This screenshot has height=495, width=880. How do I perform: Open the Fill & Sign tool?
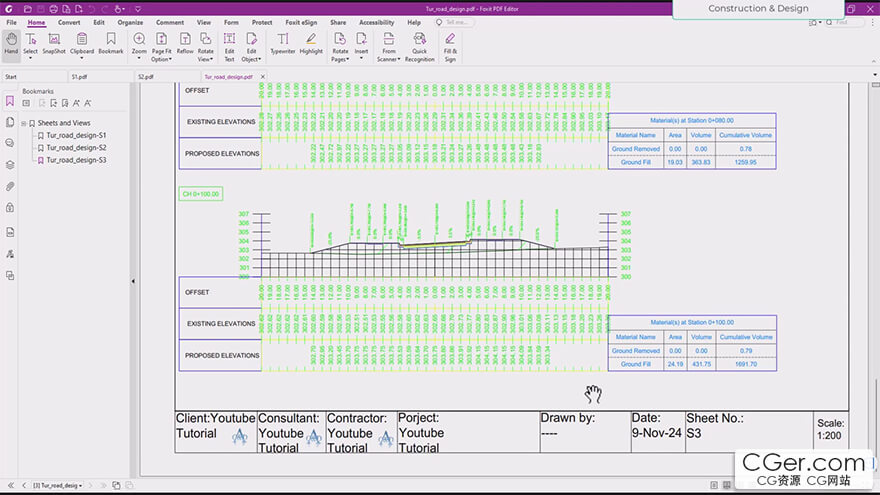coord(450,43)
